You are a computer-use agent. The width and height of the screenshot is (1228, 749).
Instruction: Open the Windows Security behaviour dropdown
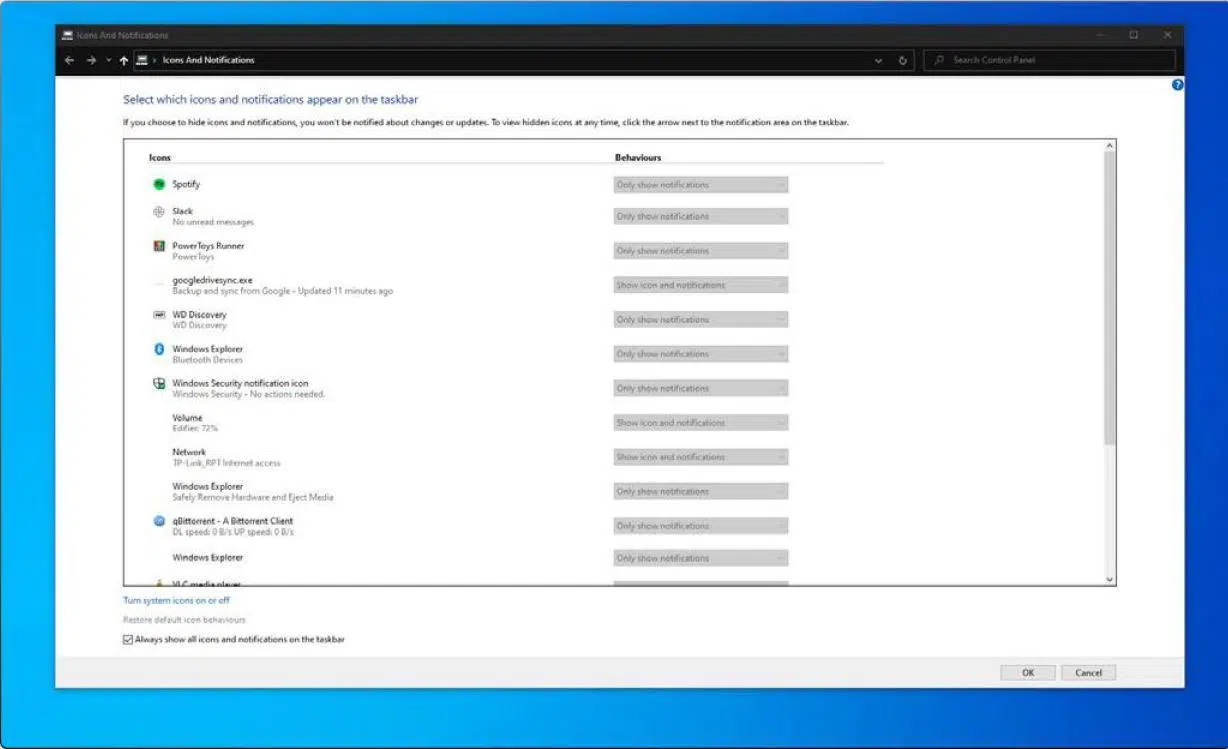click(x=701, y=388)
